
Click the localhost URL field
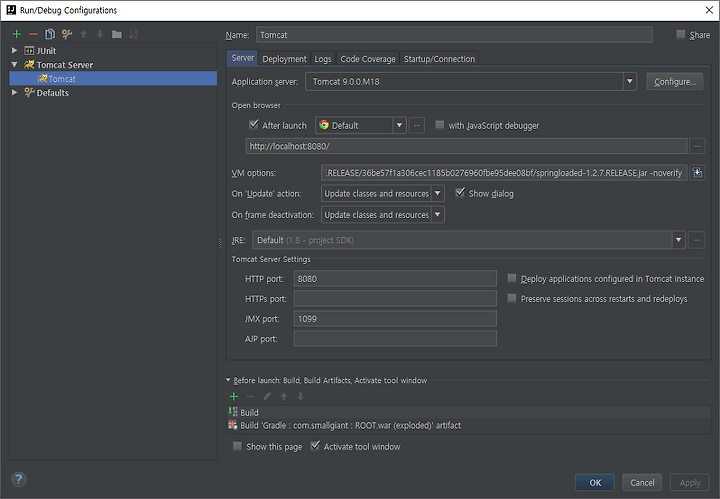pos(466,146)
